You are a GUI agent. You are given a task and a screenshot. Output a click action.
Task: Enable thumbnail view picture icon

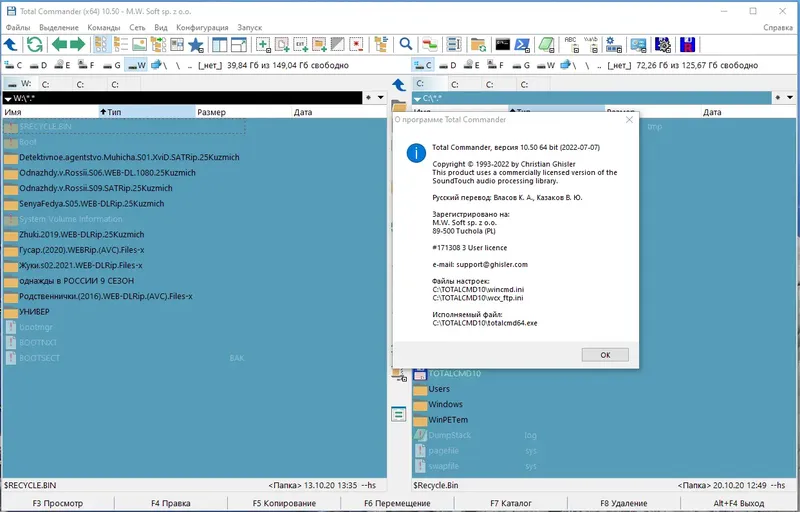coord(139,45)
